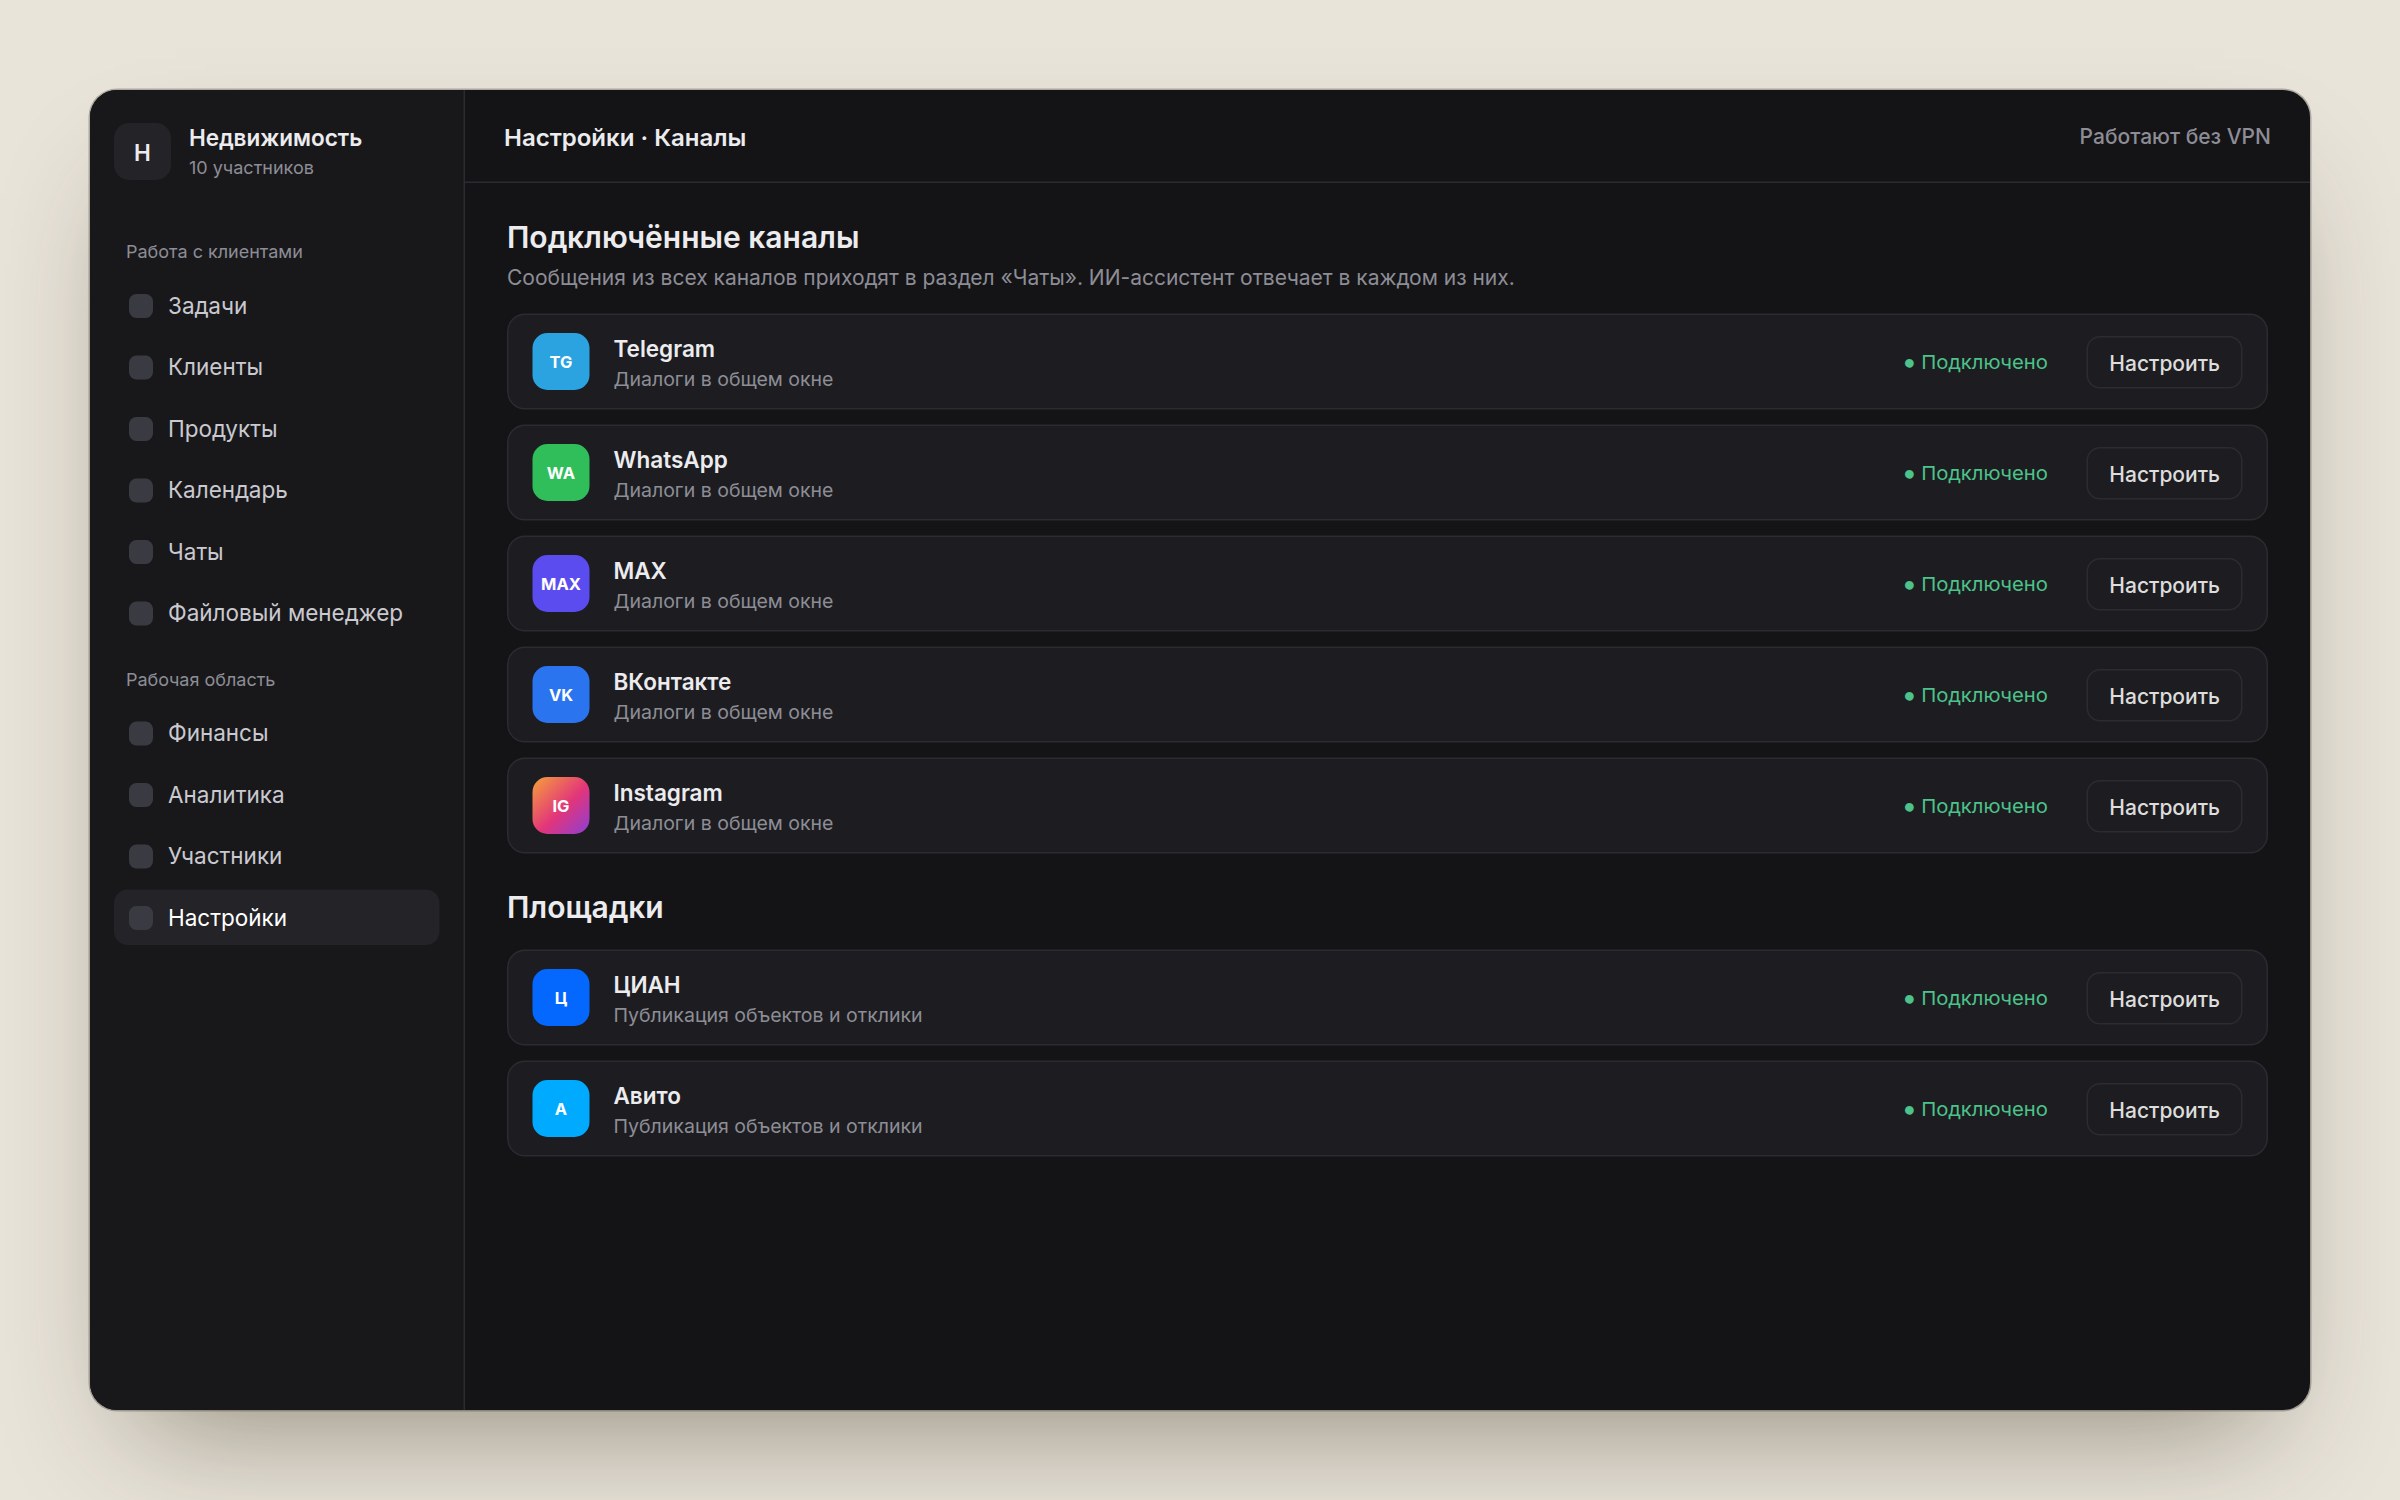The width and height of the screenshot is (2400, 1500).
Task: Click the Подключено status for Telegram
Action: [x=1975, y=362]
